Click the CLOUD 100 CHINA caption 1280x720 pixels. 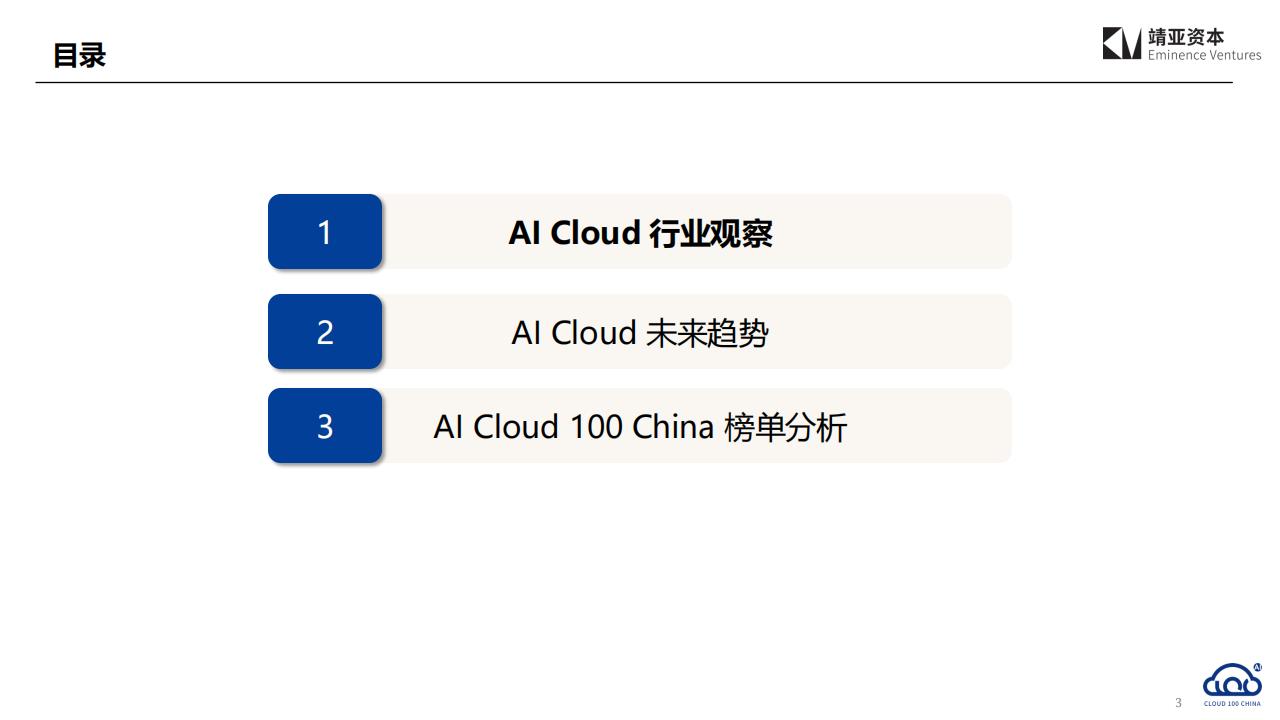click(x=1232, y=704)
